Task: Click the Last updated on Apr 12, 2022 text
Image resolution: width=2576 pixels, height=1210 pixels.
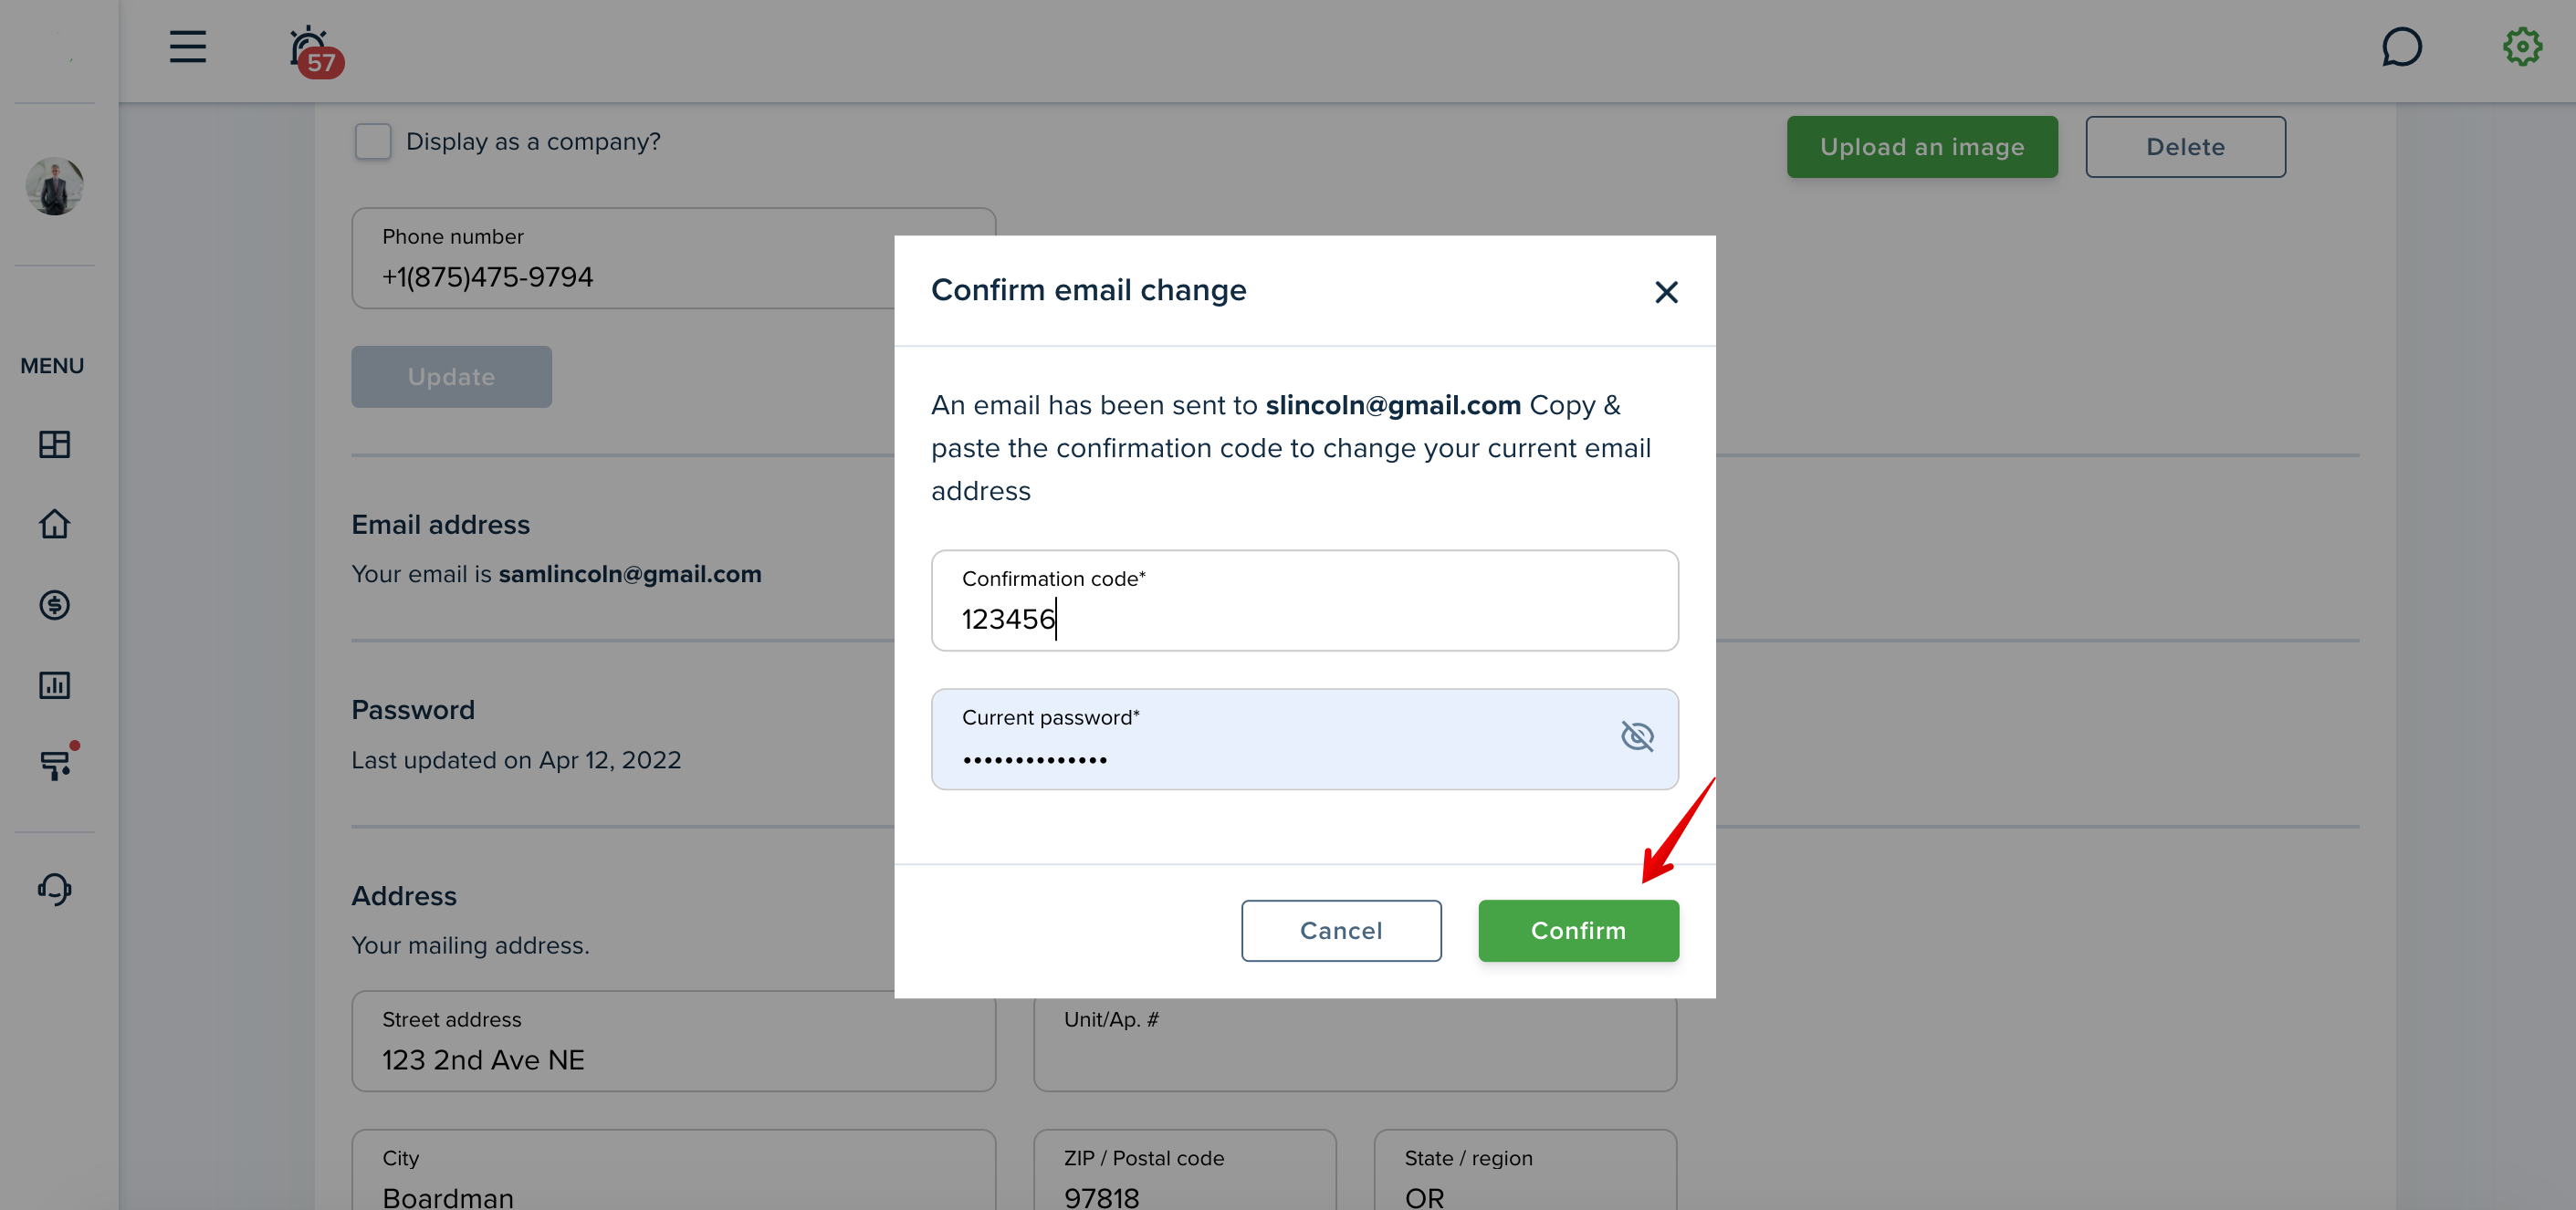Action: coord(516,760)
